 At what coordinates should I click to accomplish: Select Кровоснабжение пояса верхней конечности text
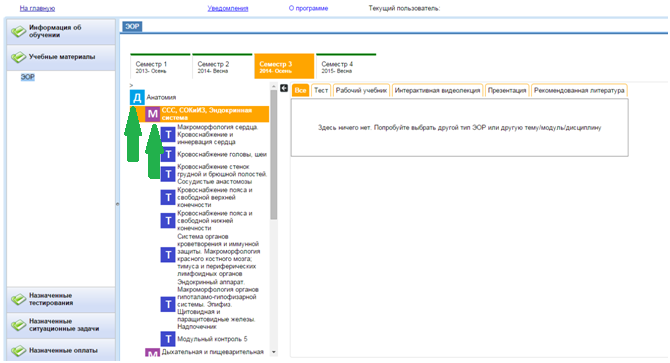coord(215,197)
